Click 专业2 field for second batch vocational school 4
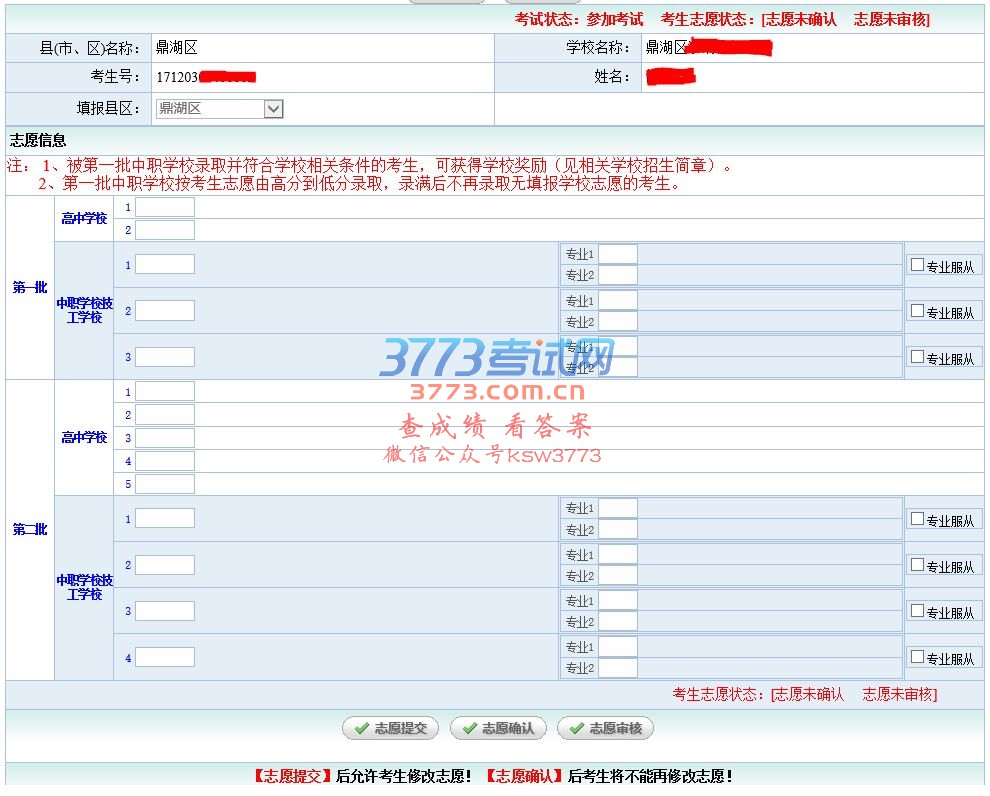The image size is (990, 796). 617,668
